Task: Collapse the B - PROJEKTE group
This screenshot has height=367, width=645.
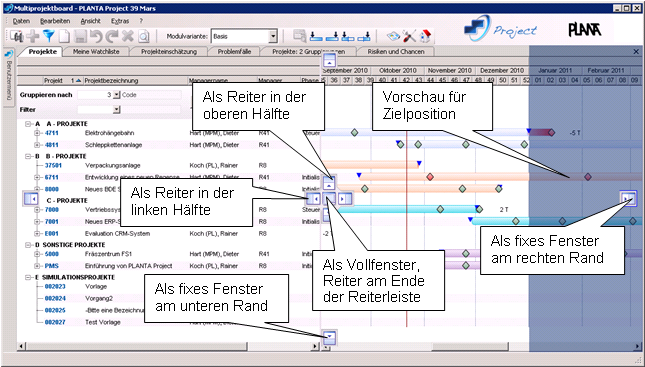Action: point(29,156)
